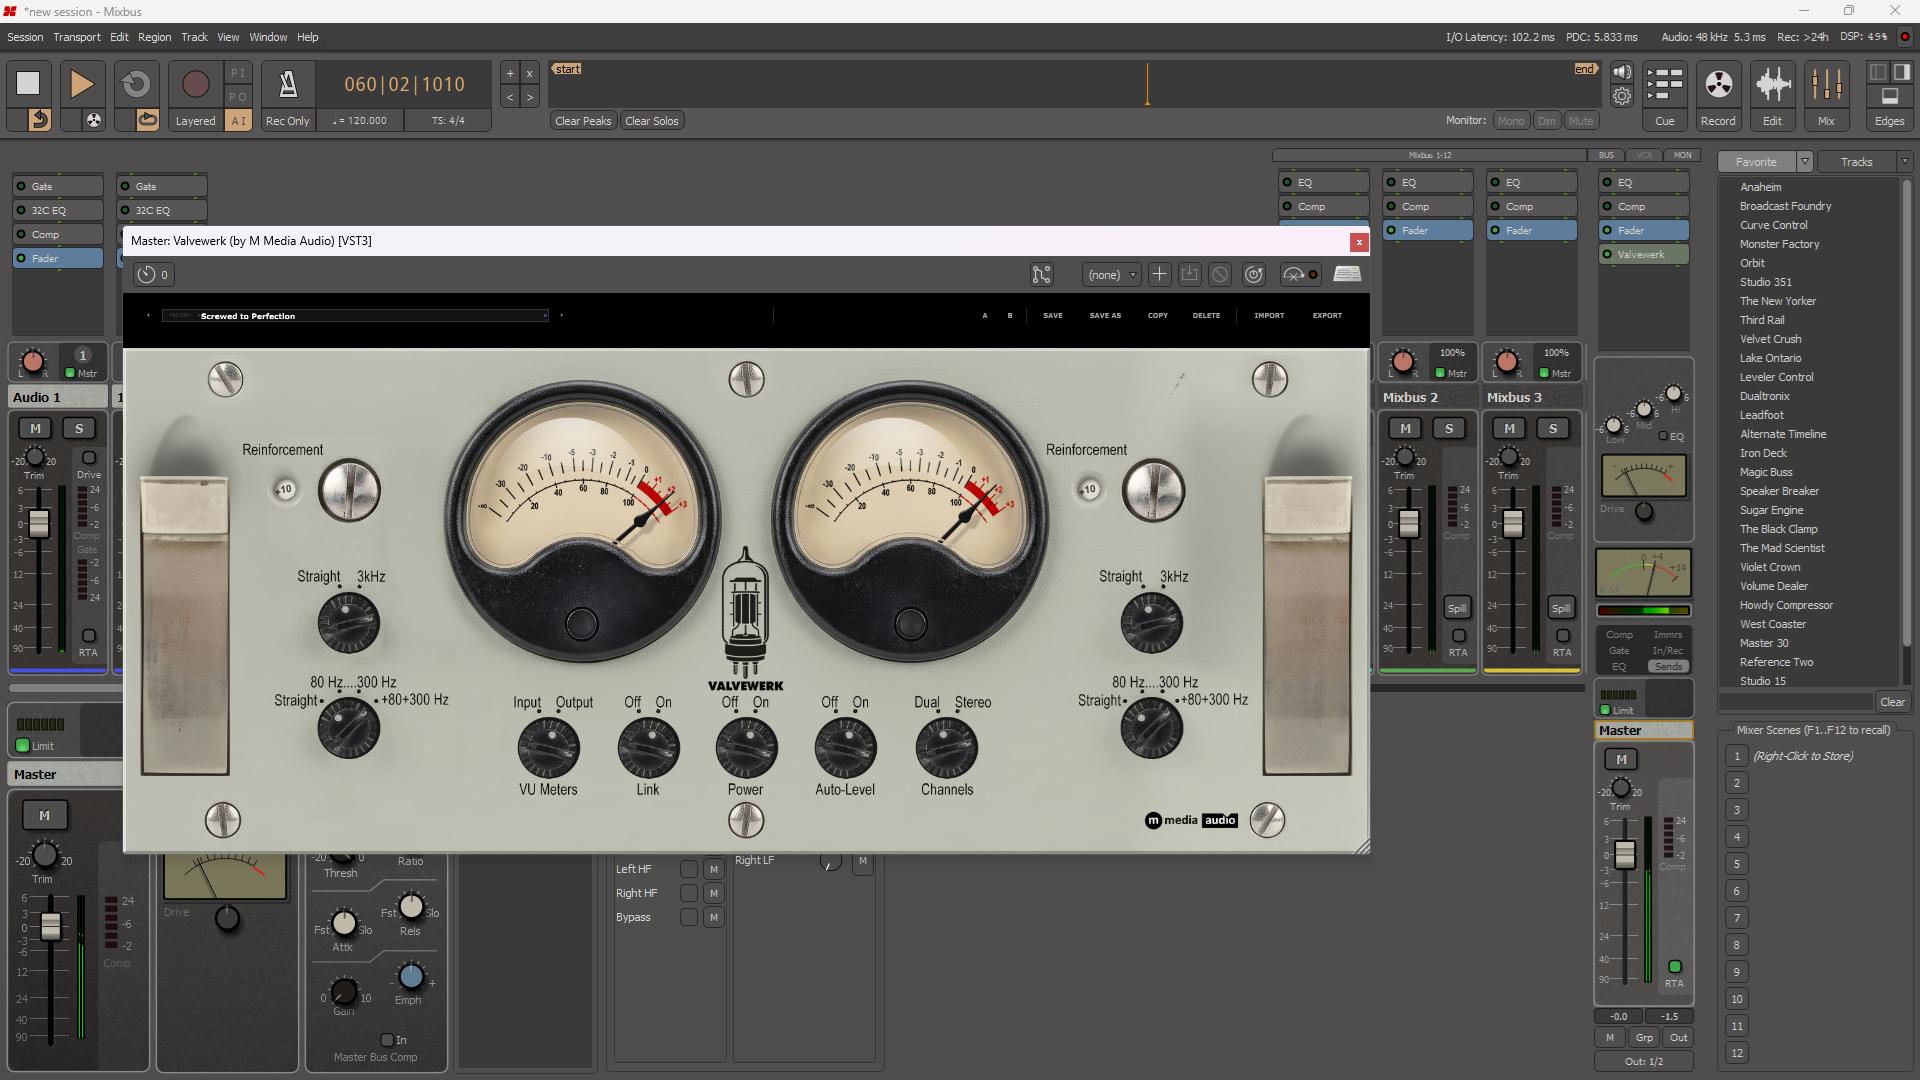Click the return-to-start arrow under Stop
Viewport: 1920px width, 1080px height.
click(38, 120)
